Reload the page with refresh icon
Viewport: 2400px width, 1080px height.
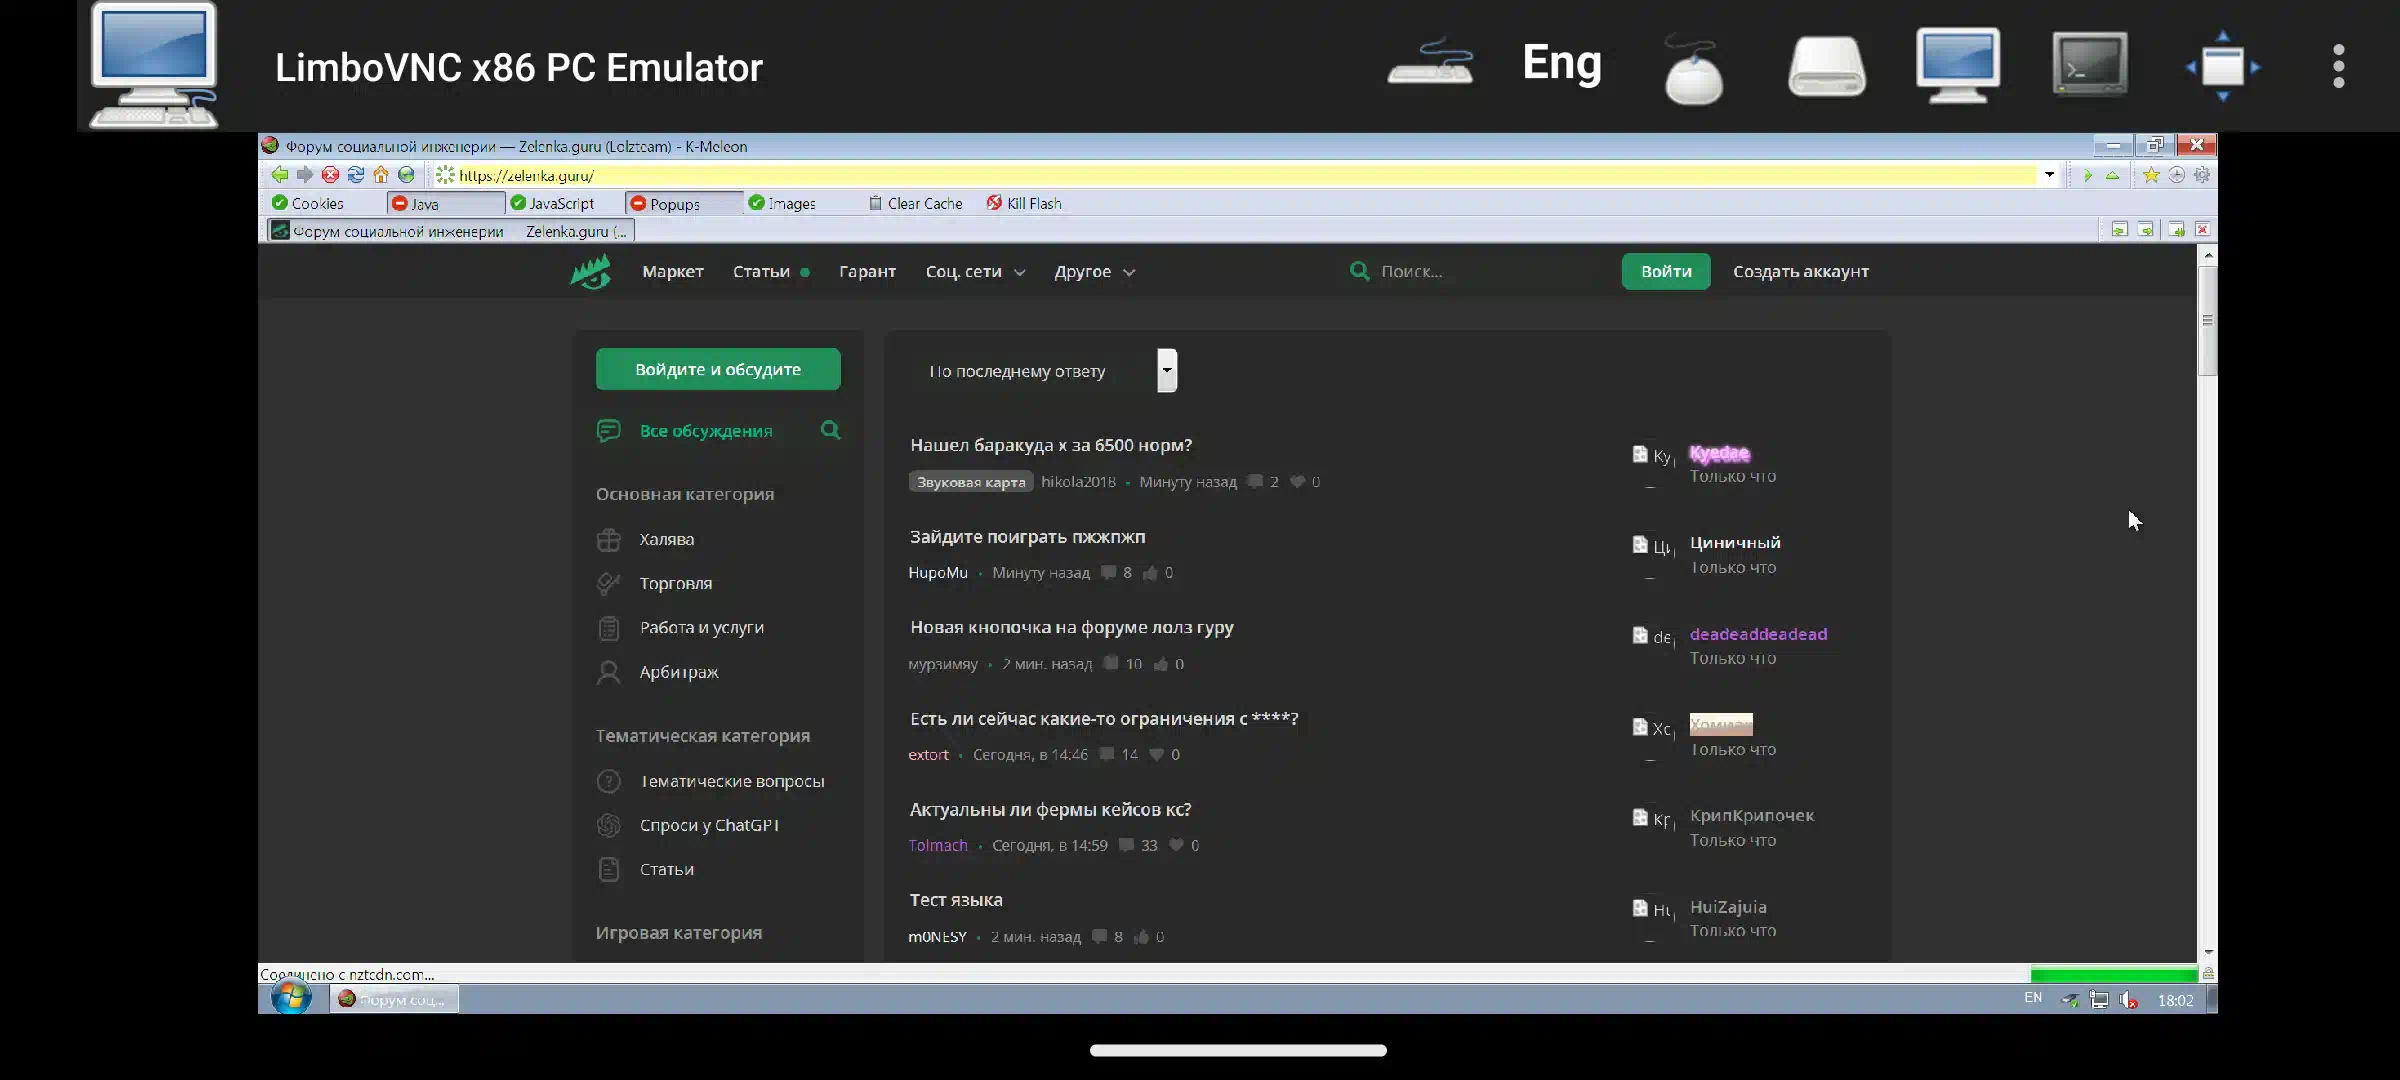[x=355, y=175]
